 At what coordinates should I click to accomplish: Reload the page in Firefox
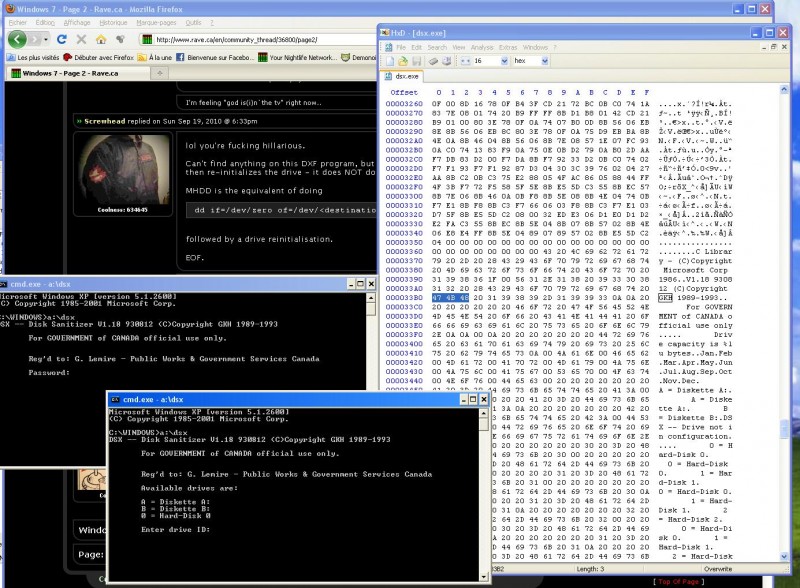[62, 39]
